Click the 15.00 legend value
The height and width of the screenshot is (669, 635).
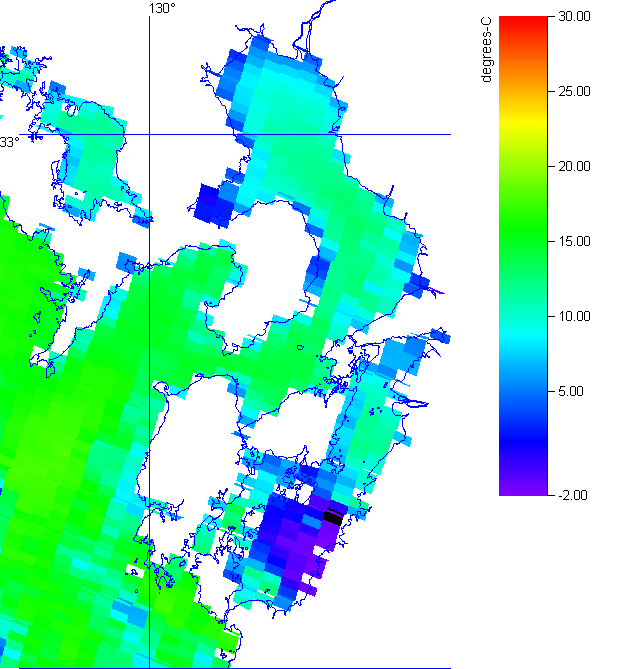(574, 241)
